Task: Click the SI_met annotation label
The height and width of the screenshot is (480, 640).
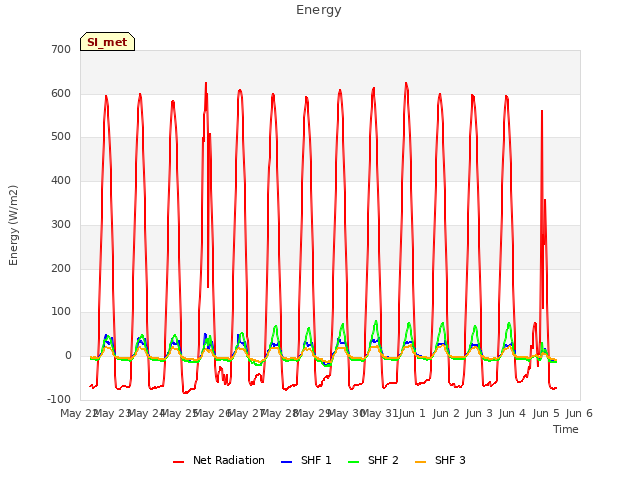Action: pos(107,42)
